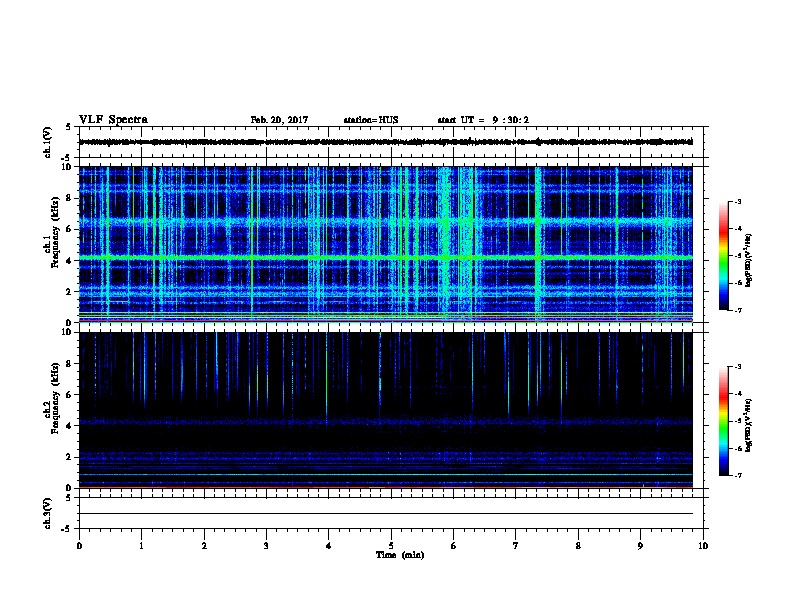Screen dimensions: 792x612
Task: Click the ch.1 colorbar unit label log(PSD)
Action: coord(749,261)
